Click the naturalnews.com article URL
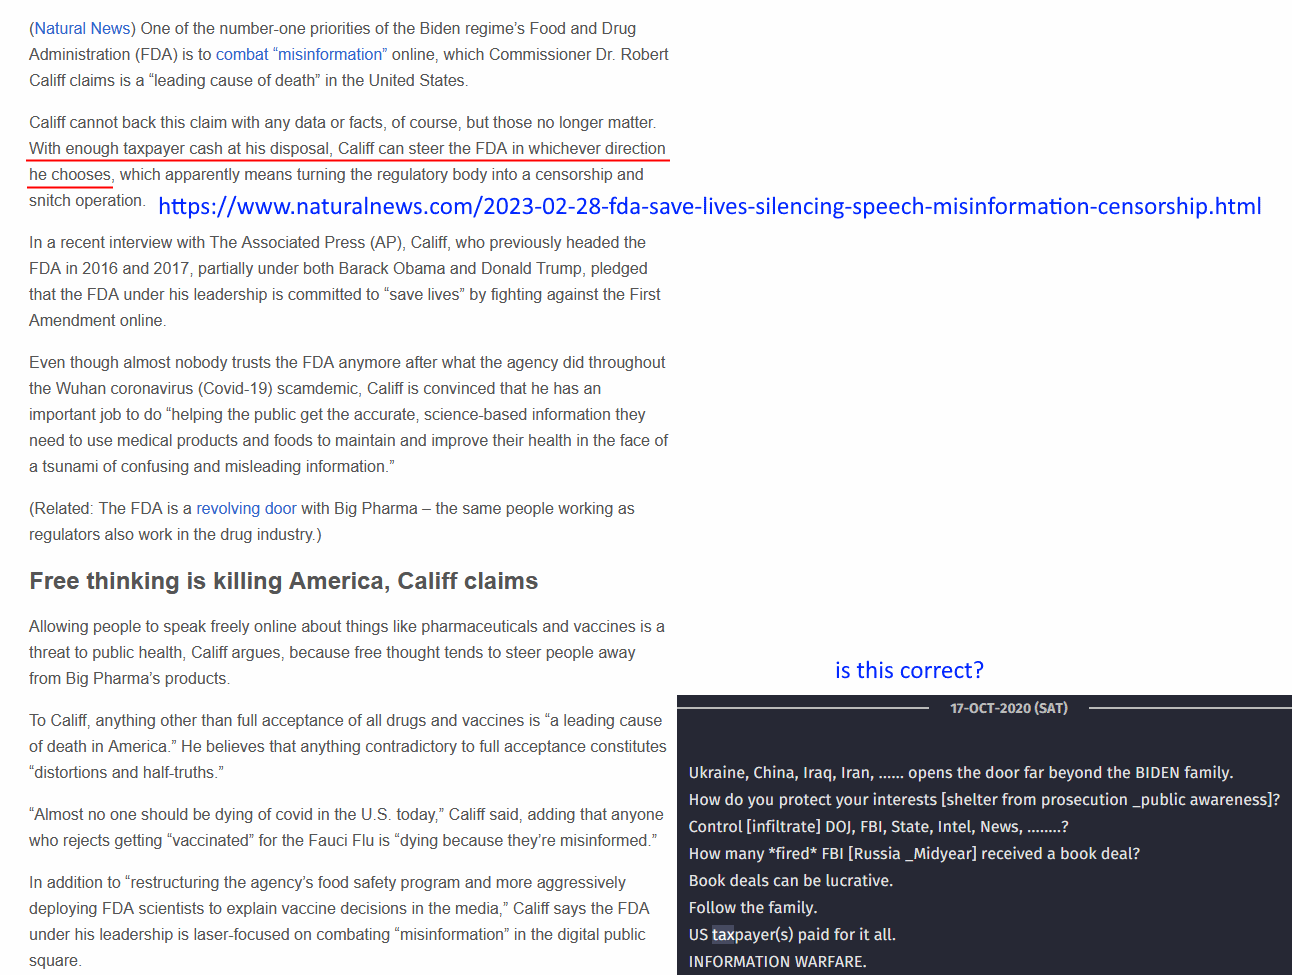This screenshot has height=975, width=1292. (710, 206)
